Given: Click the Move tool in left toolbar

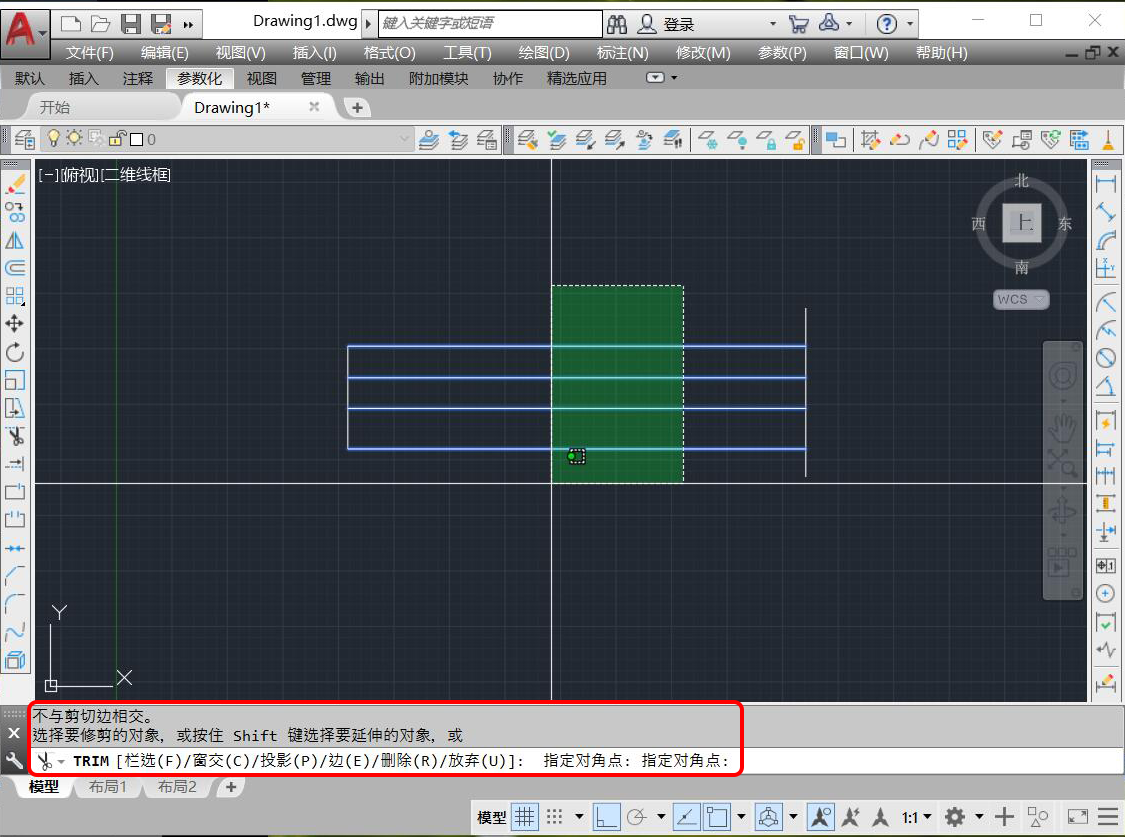Looking at the screenshot, I should click(15, 323).
